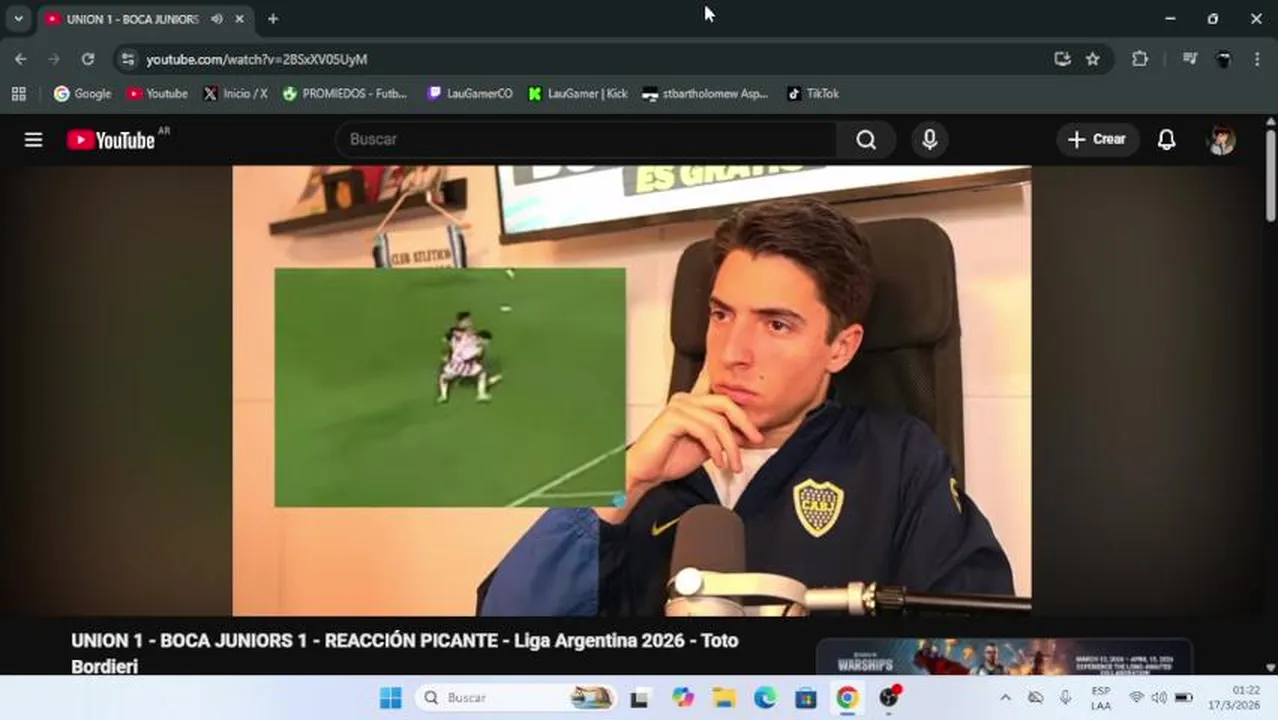Open File Explorer from the taskbar
The height and width of the screenshot is (720, 1278).
[x=724, y=698]
